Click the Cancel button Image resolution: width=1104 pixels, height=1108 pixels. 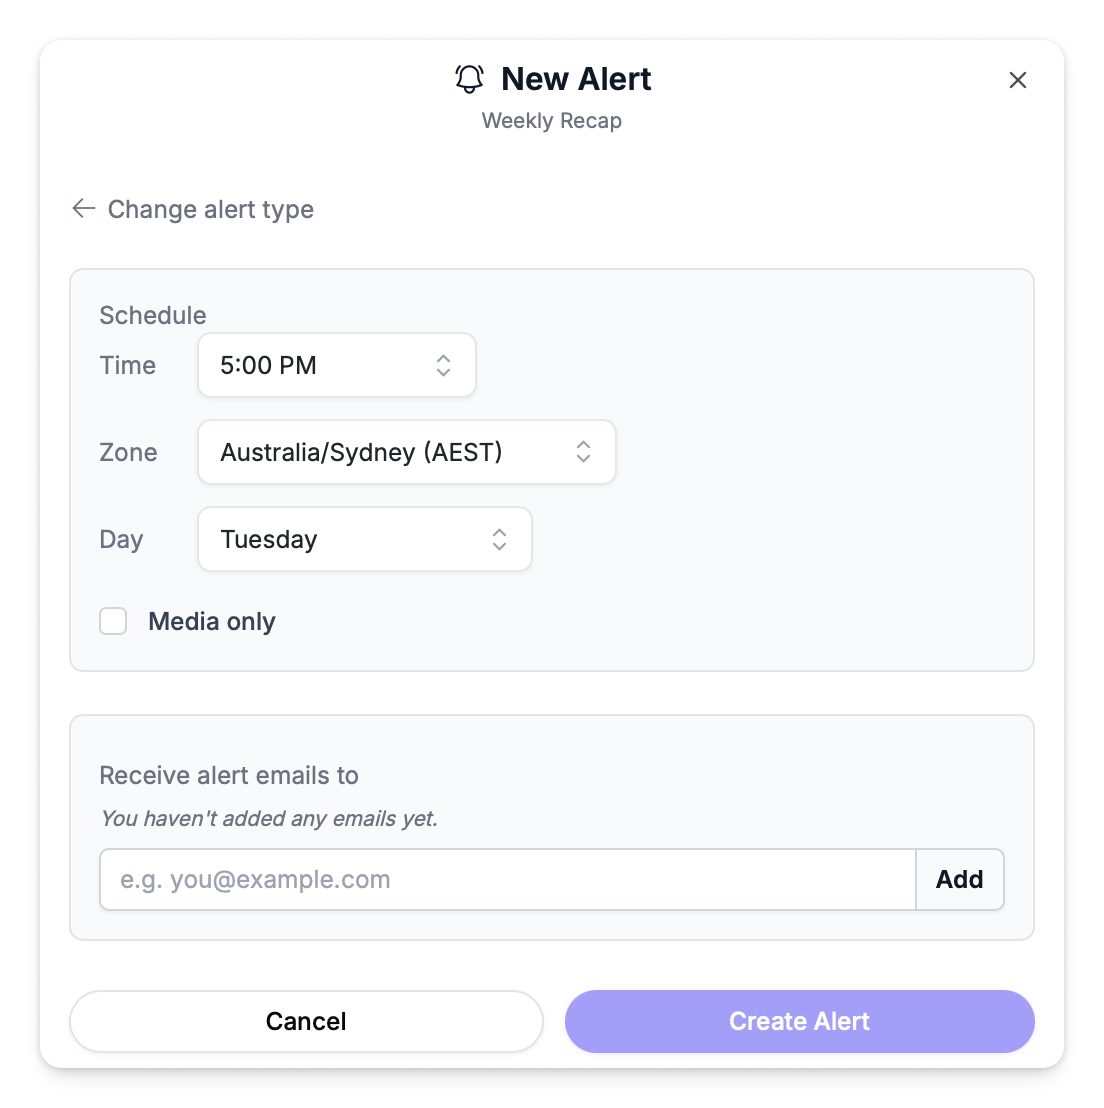[306, 1021]
